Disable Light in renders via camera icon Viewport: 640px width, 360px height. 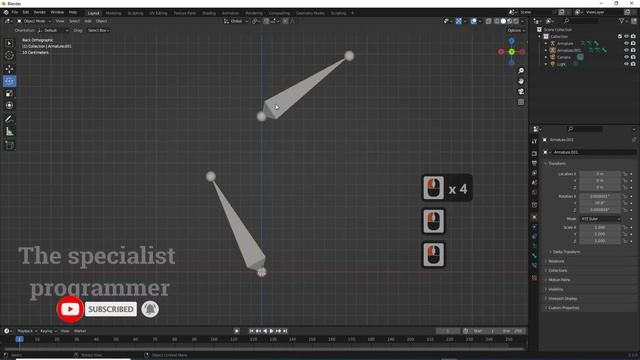(633, 64)
